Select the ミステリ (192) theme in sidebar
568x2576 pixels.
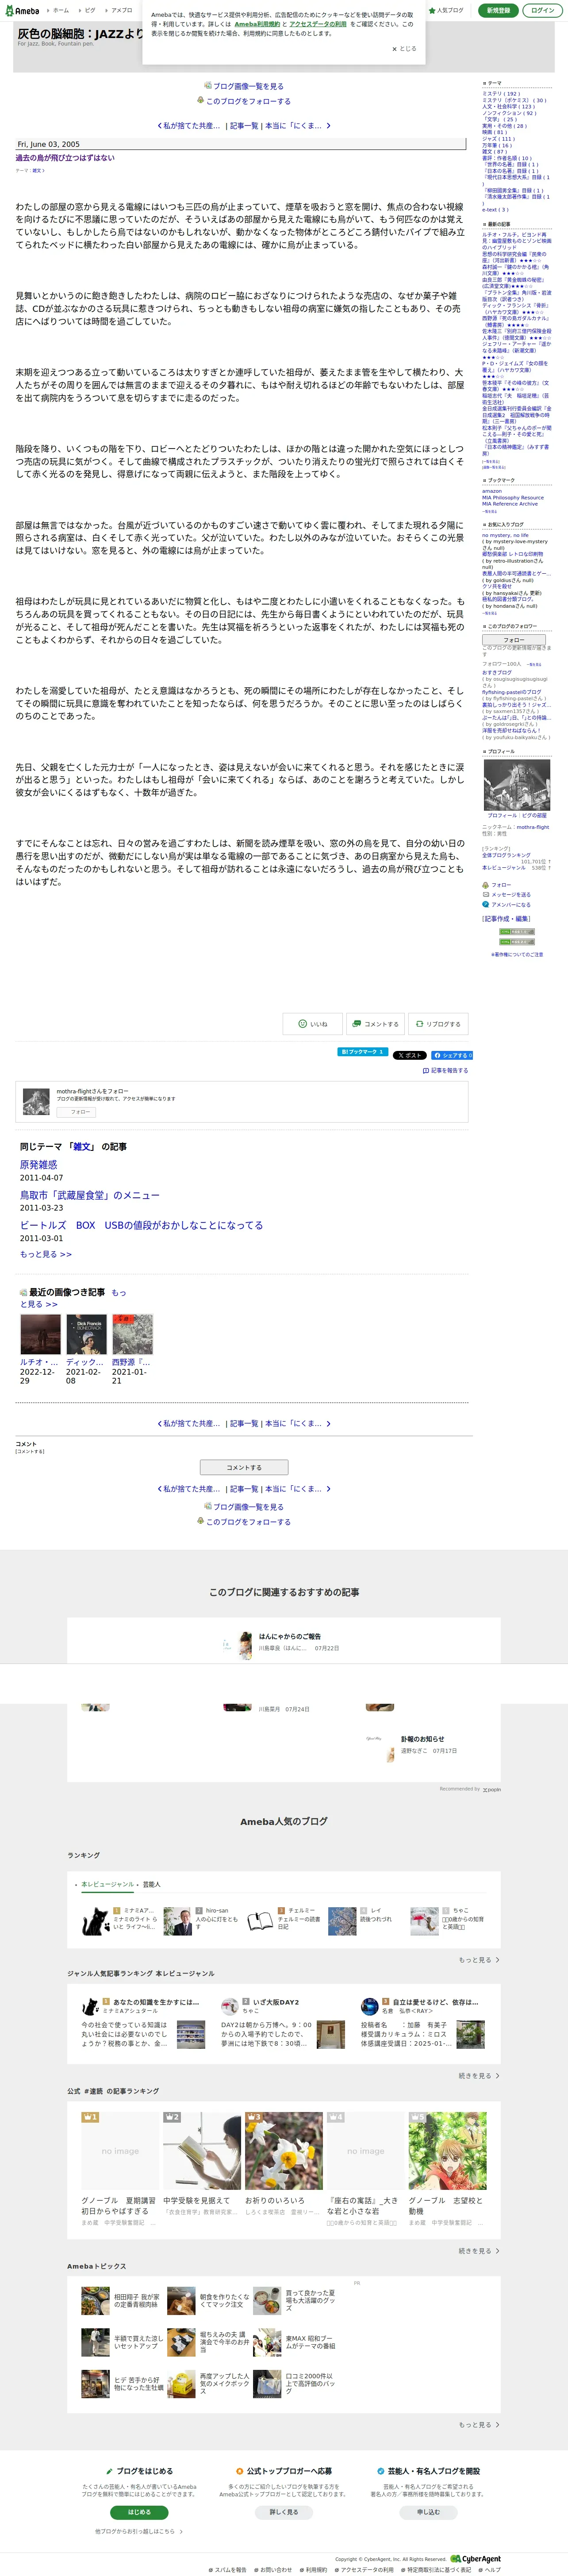(501, 94)
